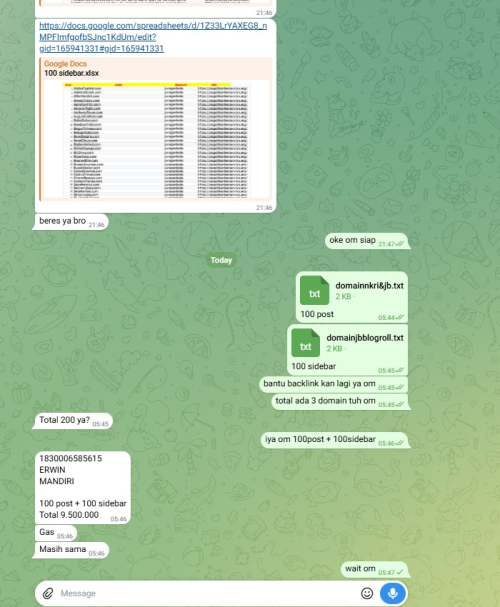Viewport: 500px width, 607px height.
Task: Click the Message input field
Action: tap(207, 593)
